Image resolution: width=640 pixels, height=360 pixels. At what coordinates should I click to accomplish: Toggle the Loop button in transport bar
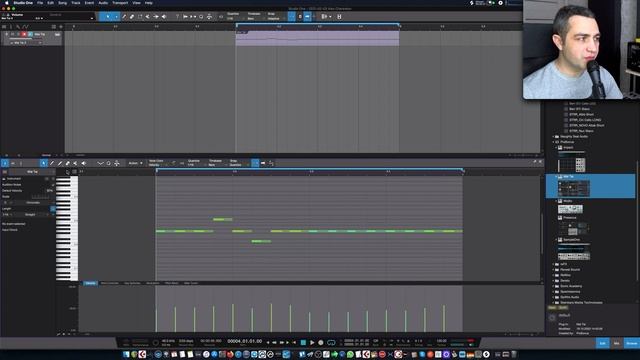(331, 342)
